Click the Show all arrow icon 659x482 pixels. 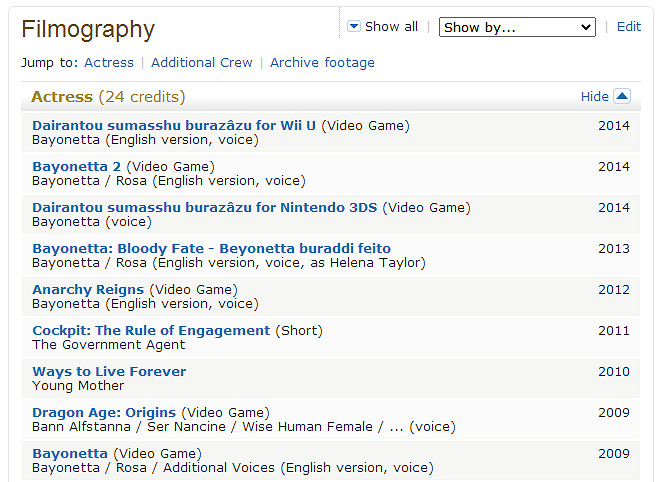354,27
